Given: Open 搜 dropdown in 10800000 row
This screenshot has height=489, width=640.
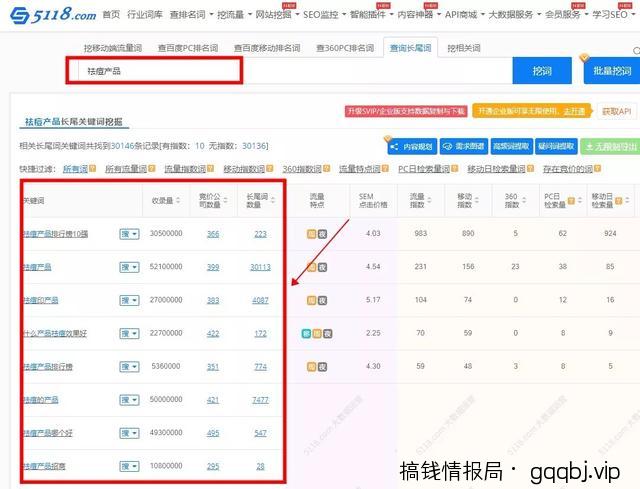Looking at the screenshot, I should click(x=129, y=466).
